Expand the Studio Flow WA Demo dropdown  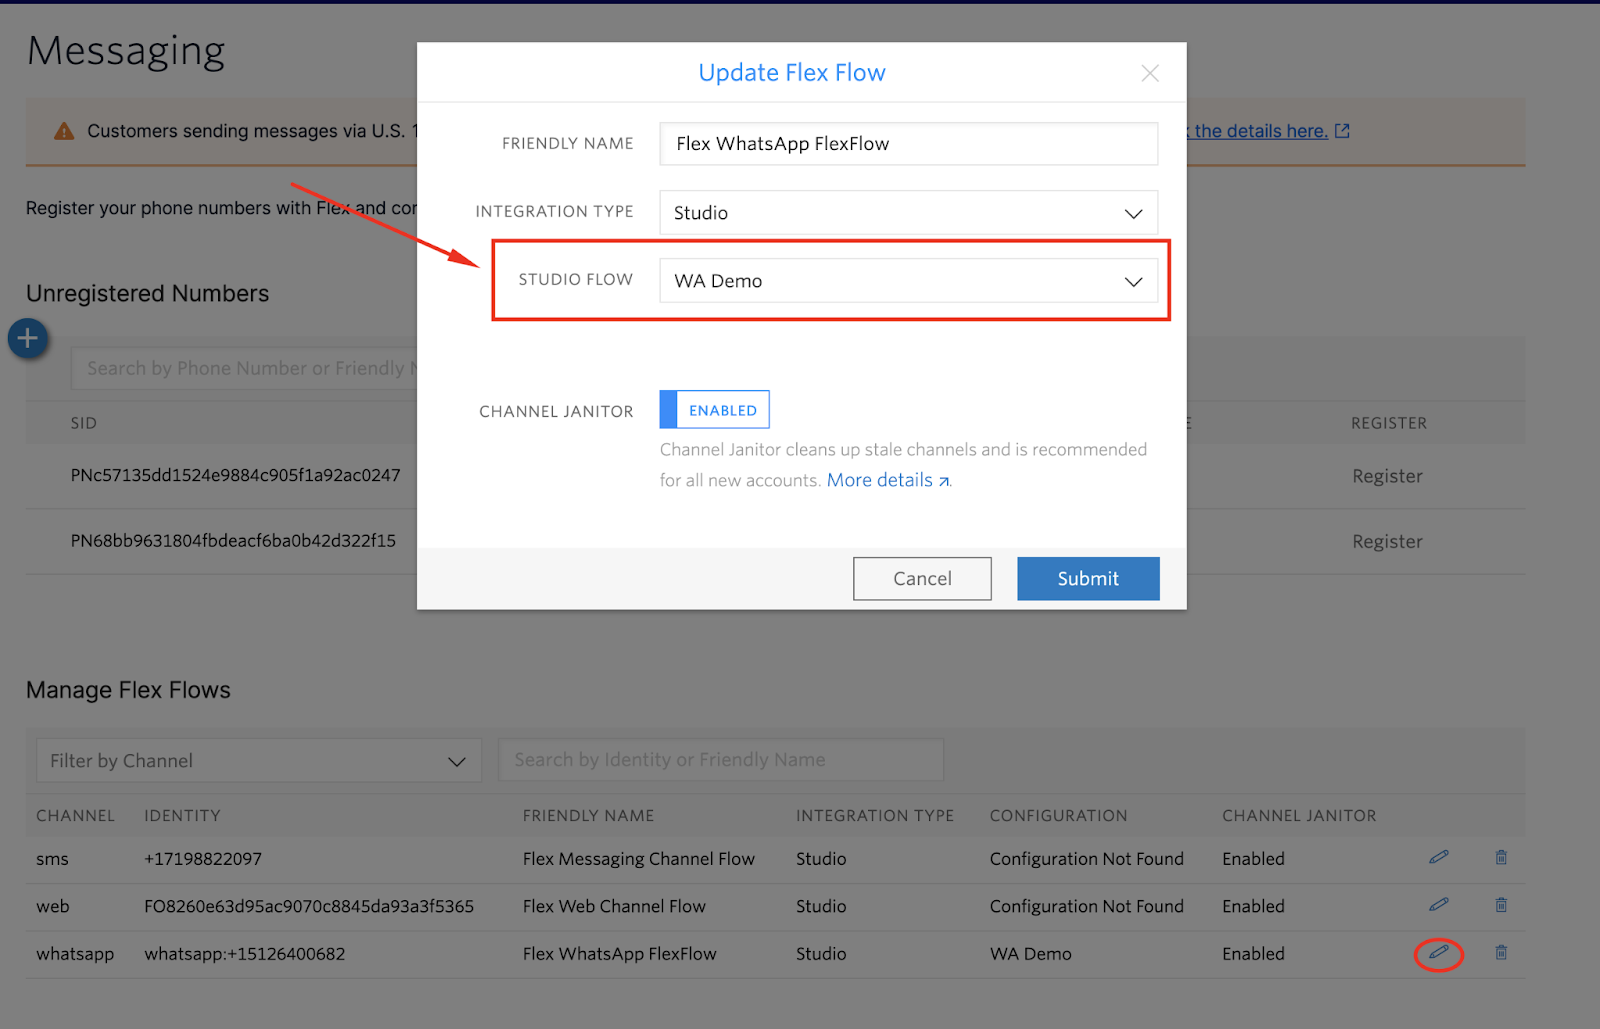pos(908,281)
